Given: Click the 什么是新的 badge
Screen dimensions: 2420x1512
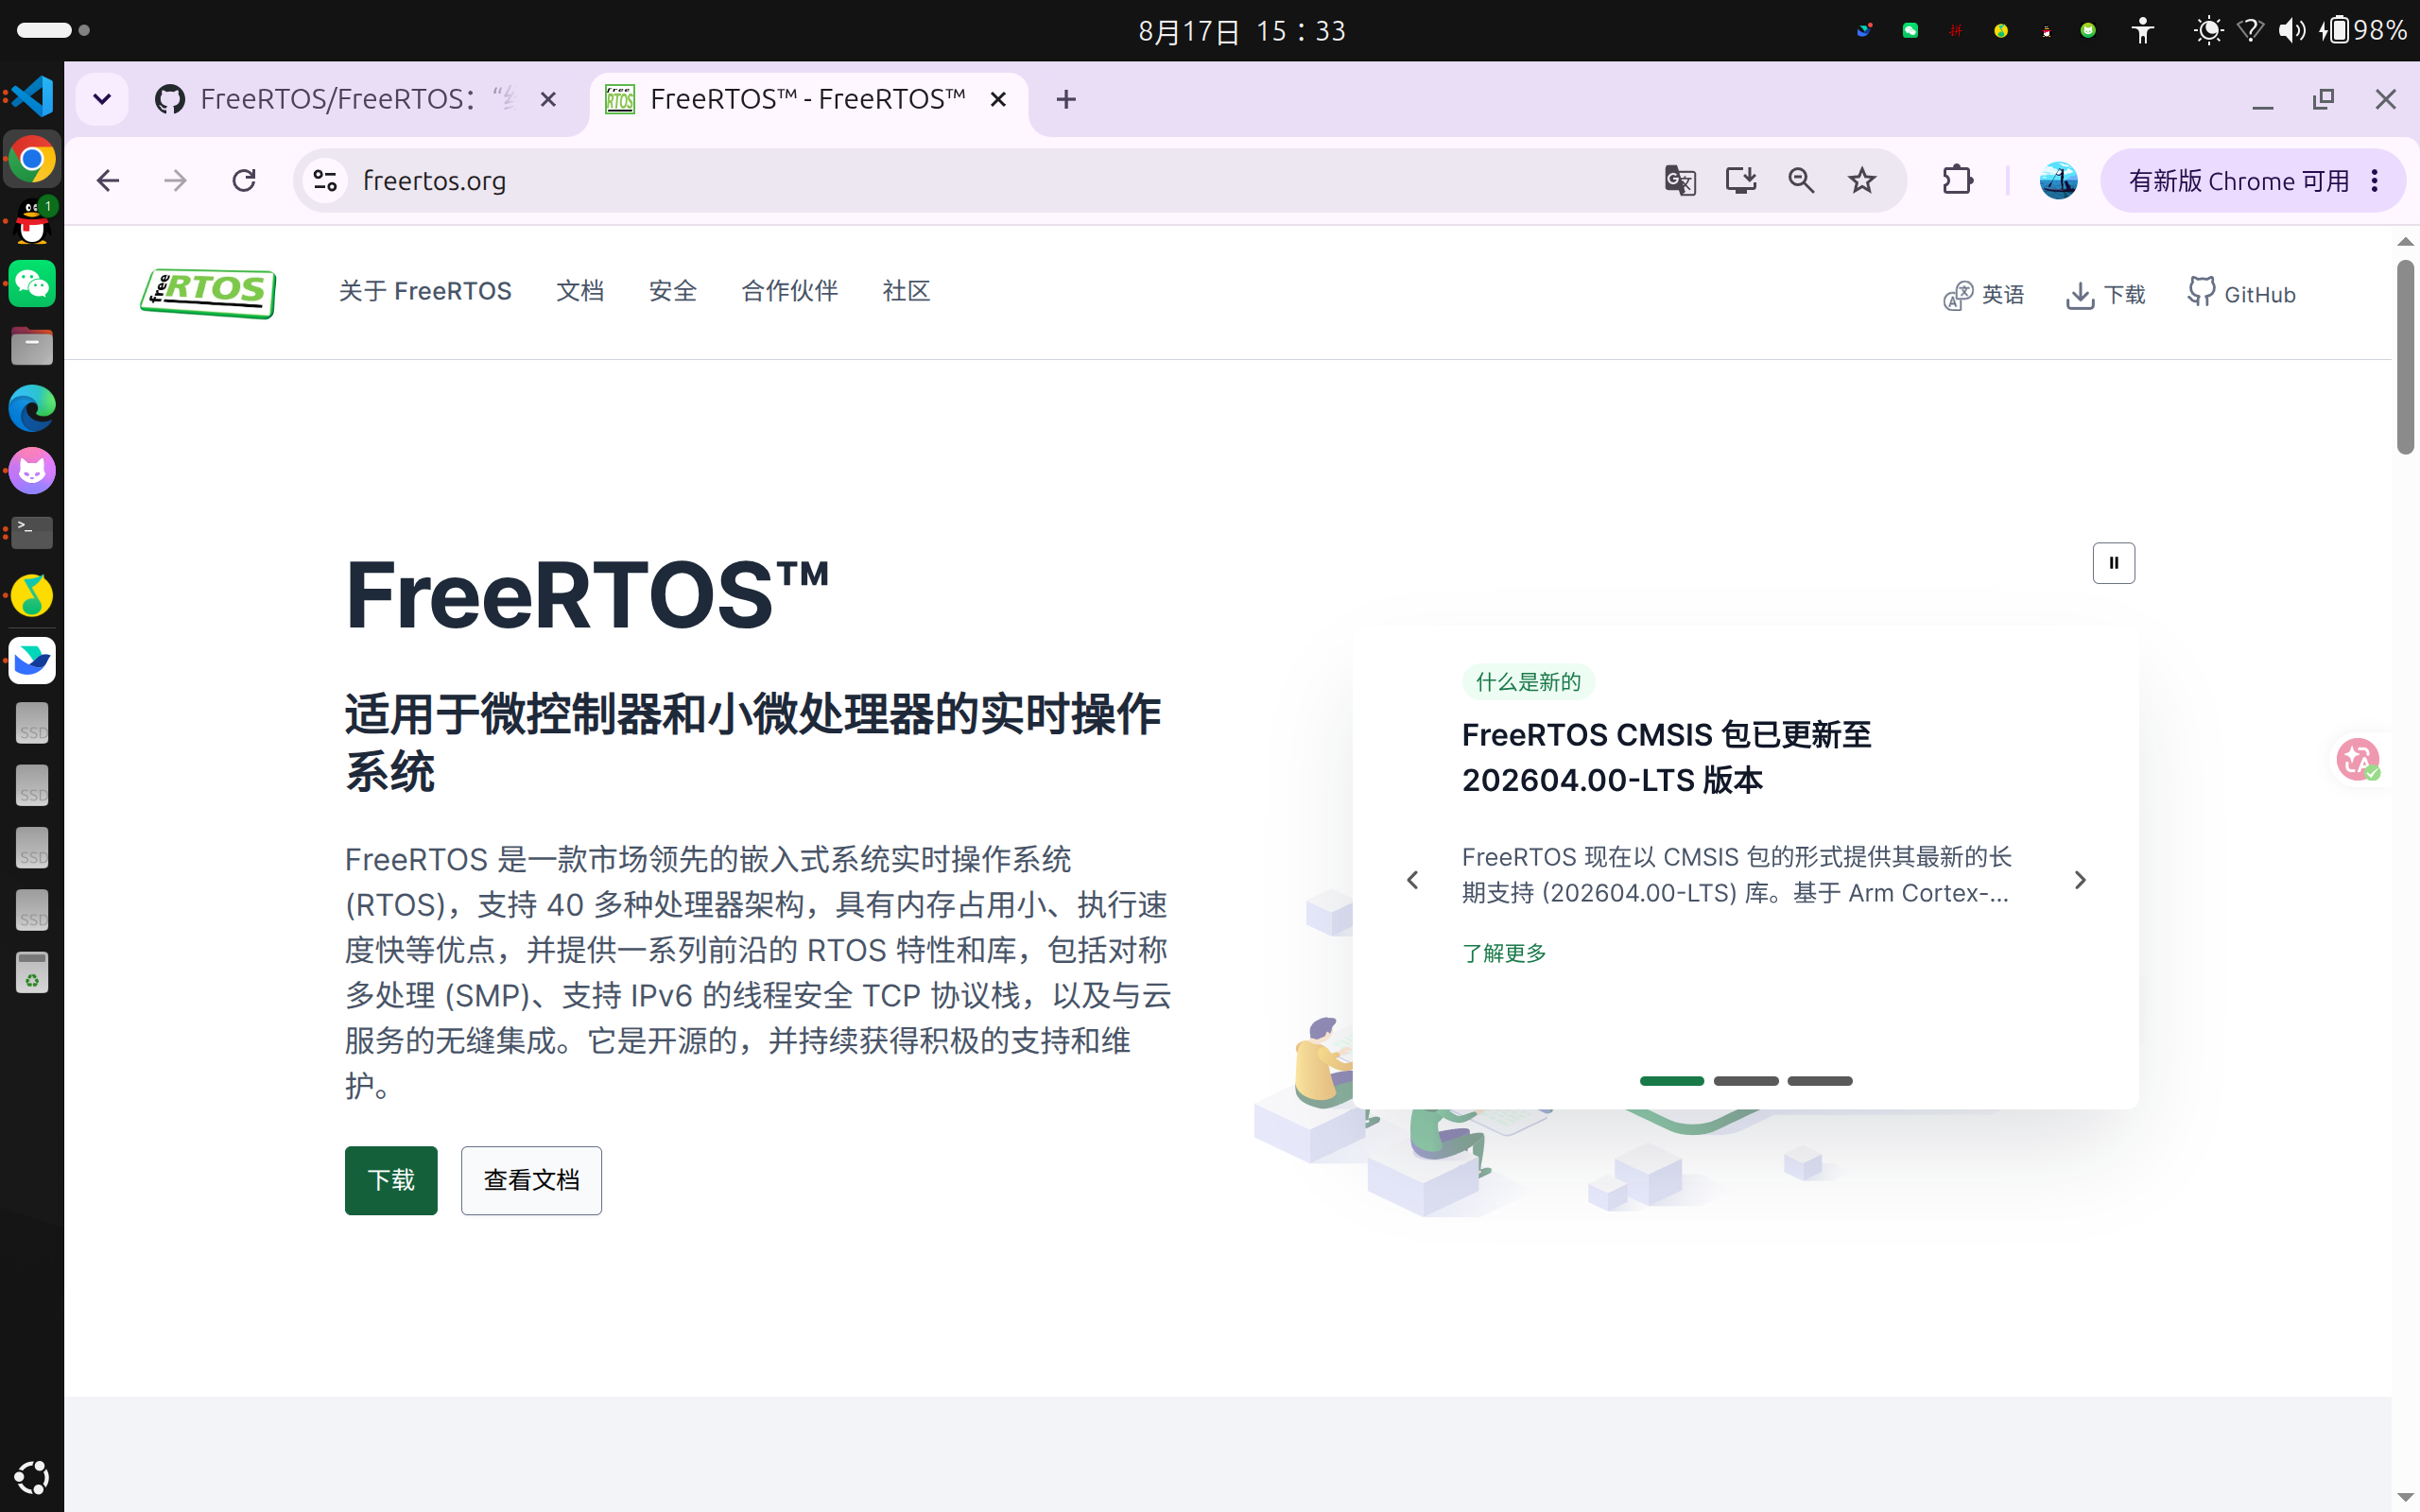Looking at the screenshot, I should pos(1528,682).
